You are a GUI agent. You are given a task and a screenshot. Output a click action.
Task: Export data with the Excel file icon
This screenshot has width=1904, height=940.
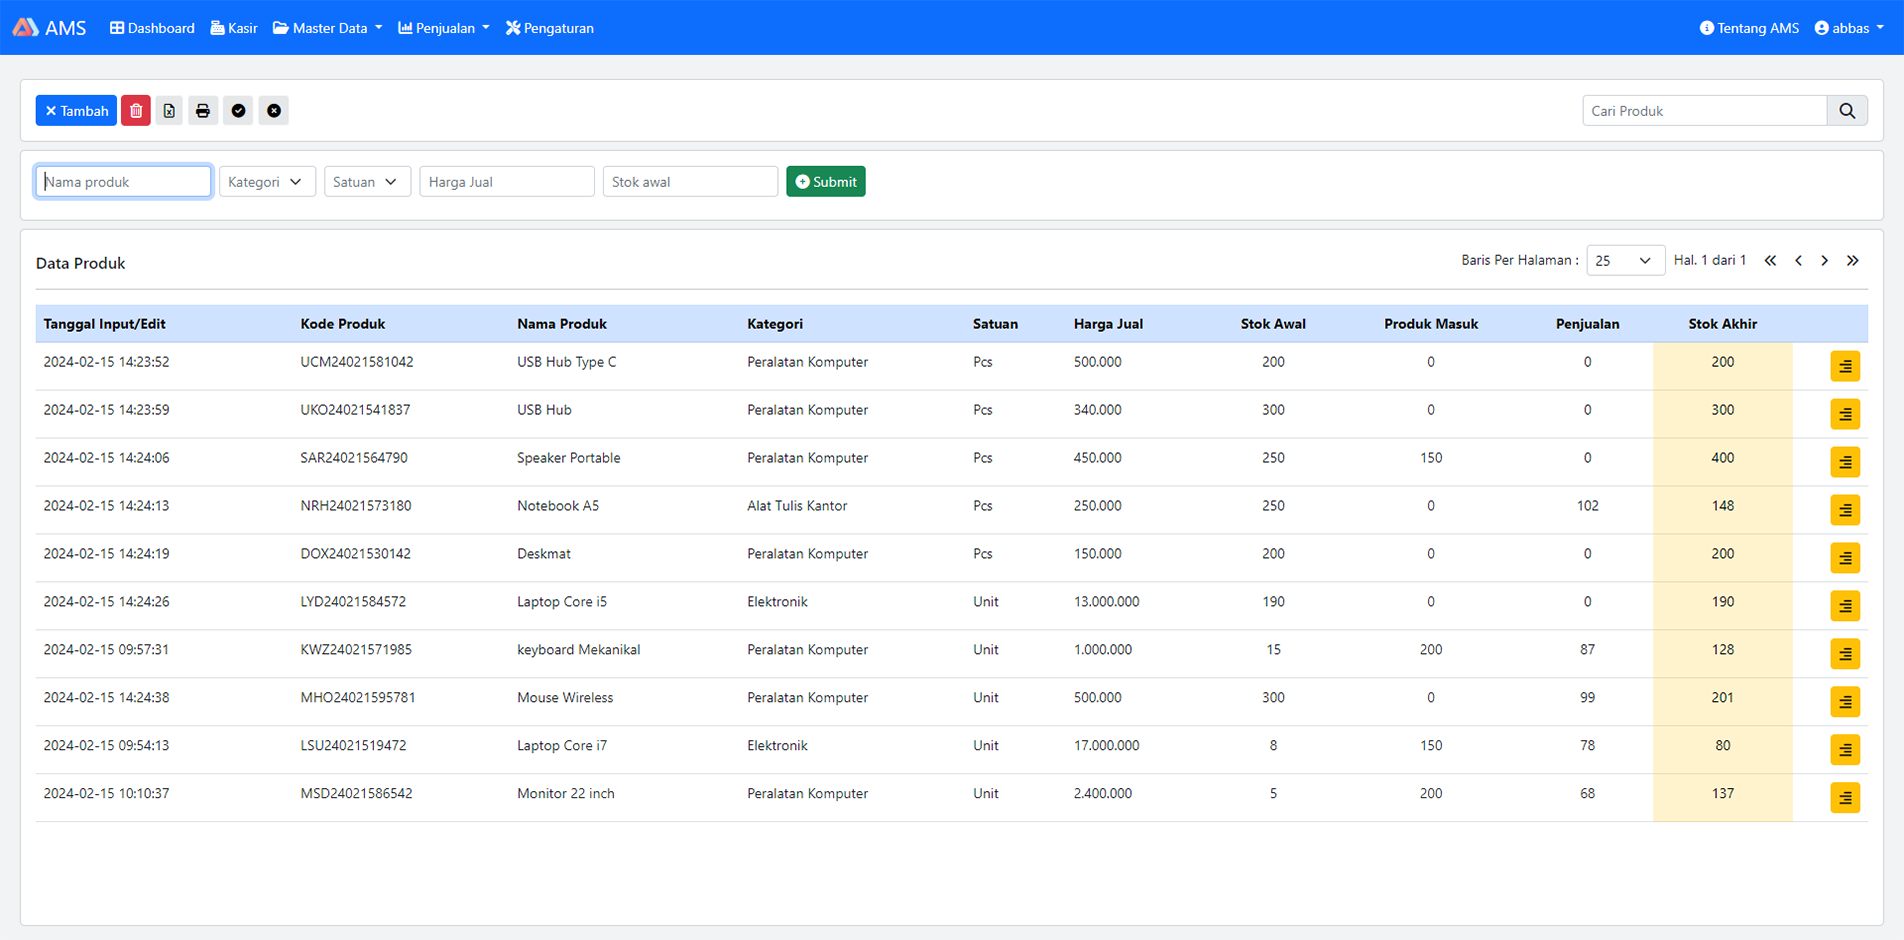pos(169,111)
